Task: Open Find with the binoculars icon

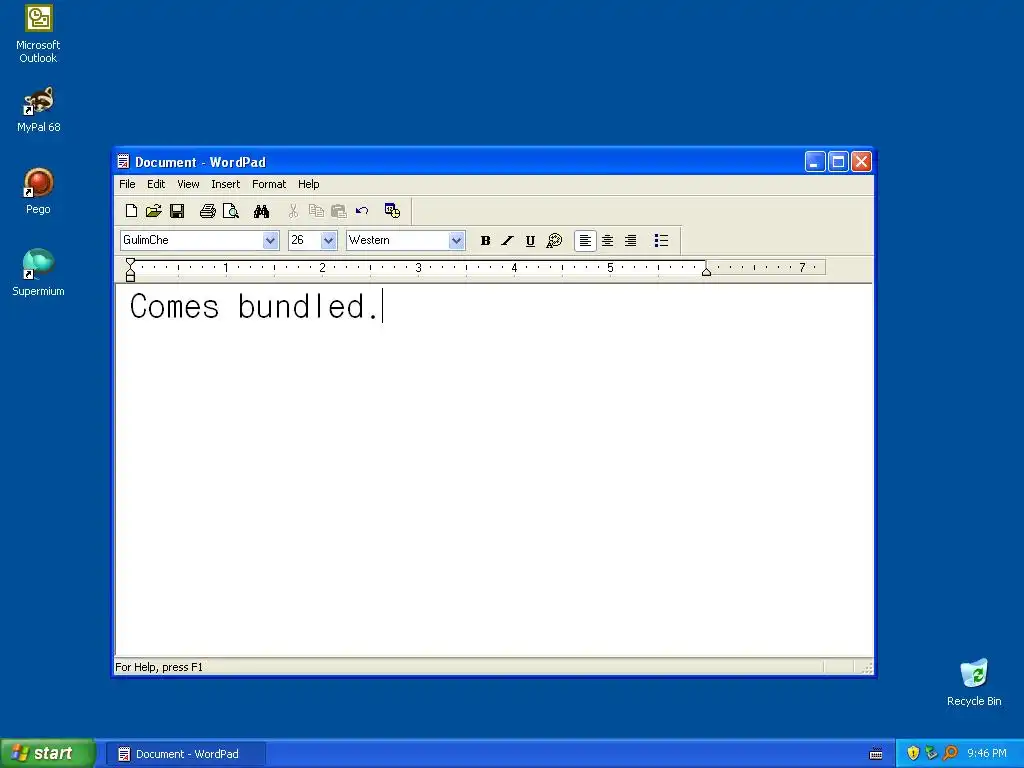Action: tap(261, 211)
